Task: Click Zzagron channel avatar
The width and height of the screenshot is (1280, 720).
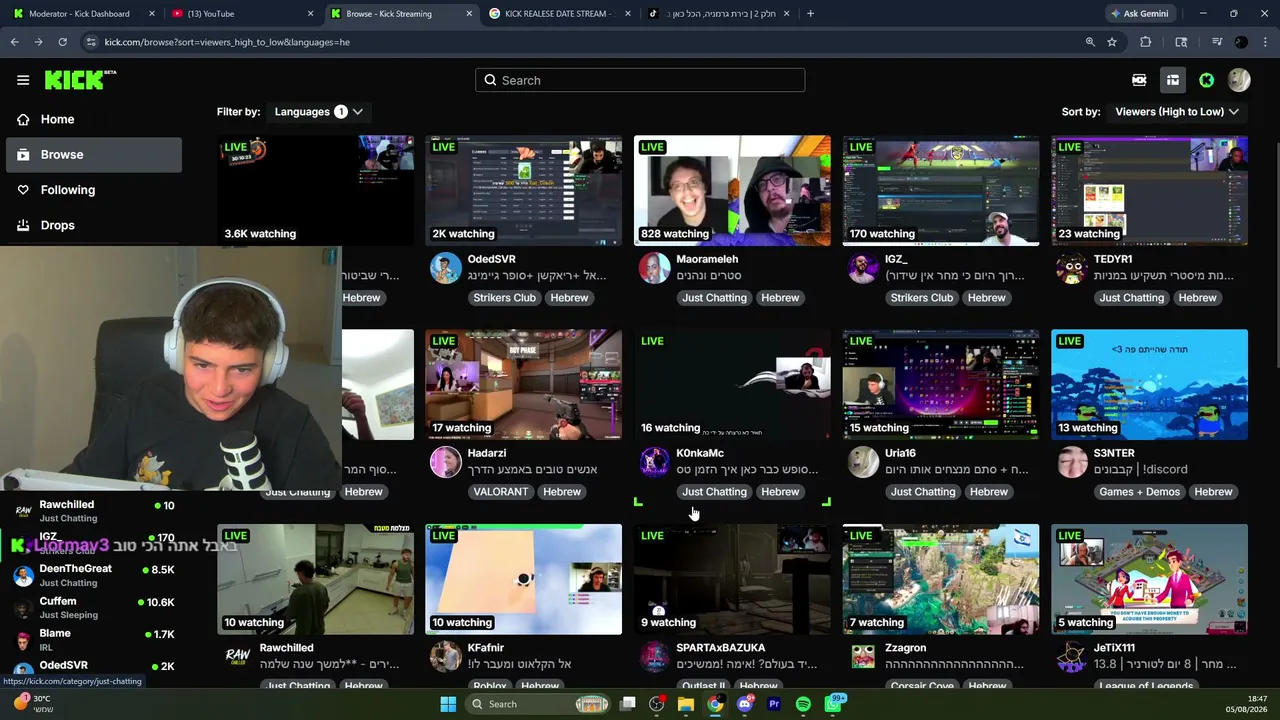Action: pyautogui.click(x=863, y=657)
